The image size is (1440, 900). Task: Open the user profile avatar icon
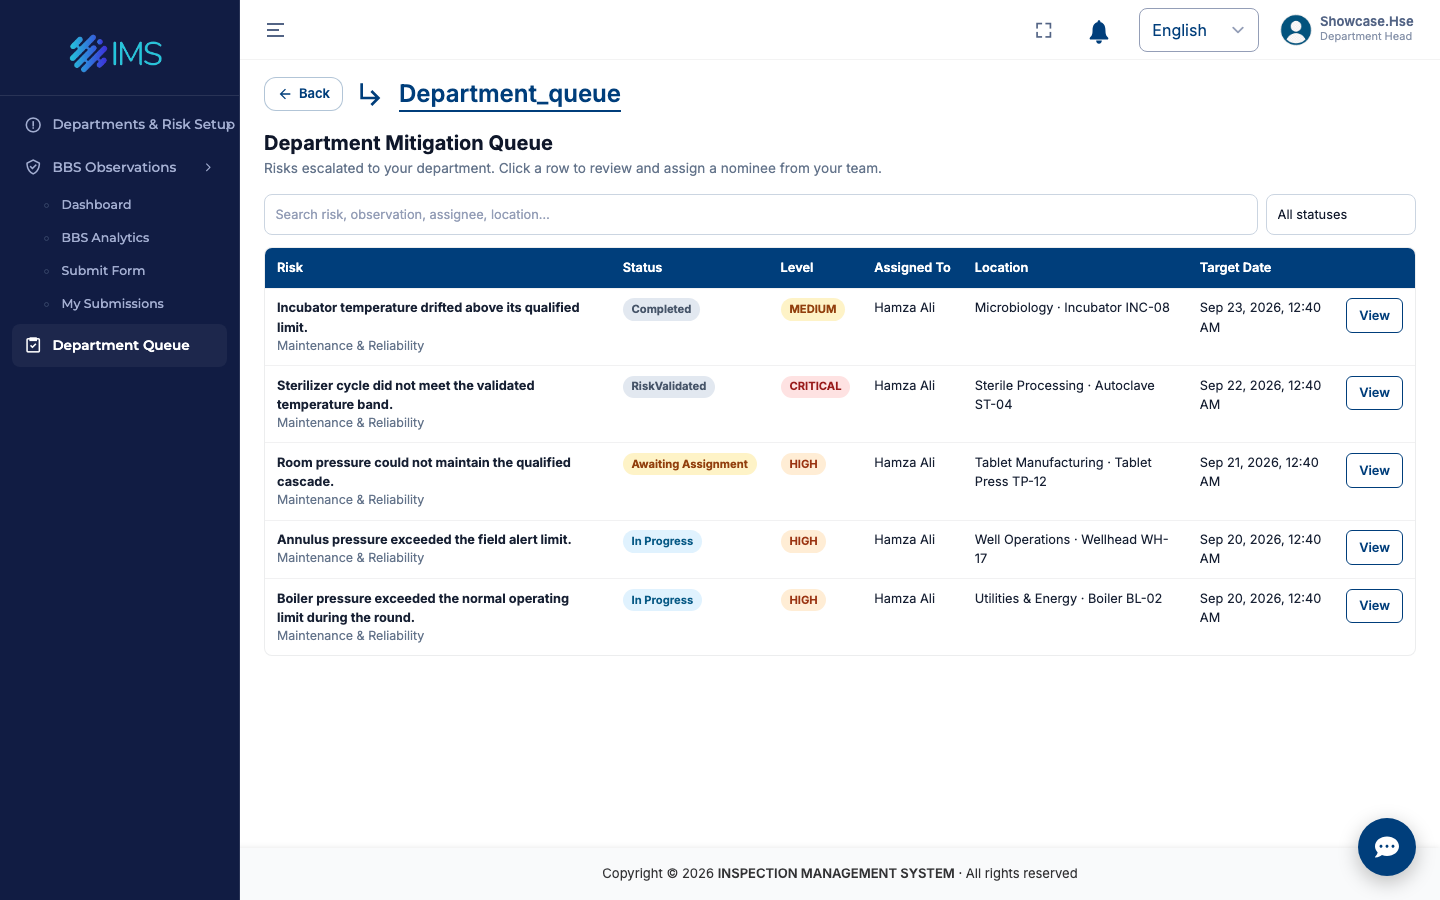[1296, 30]
